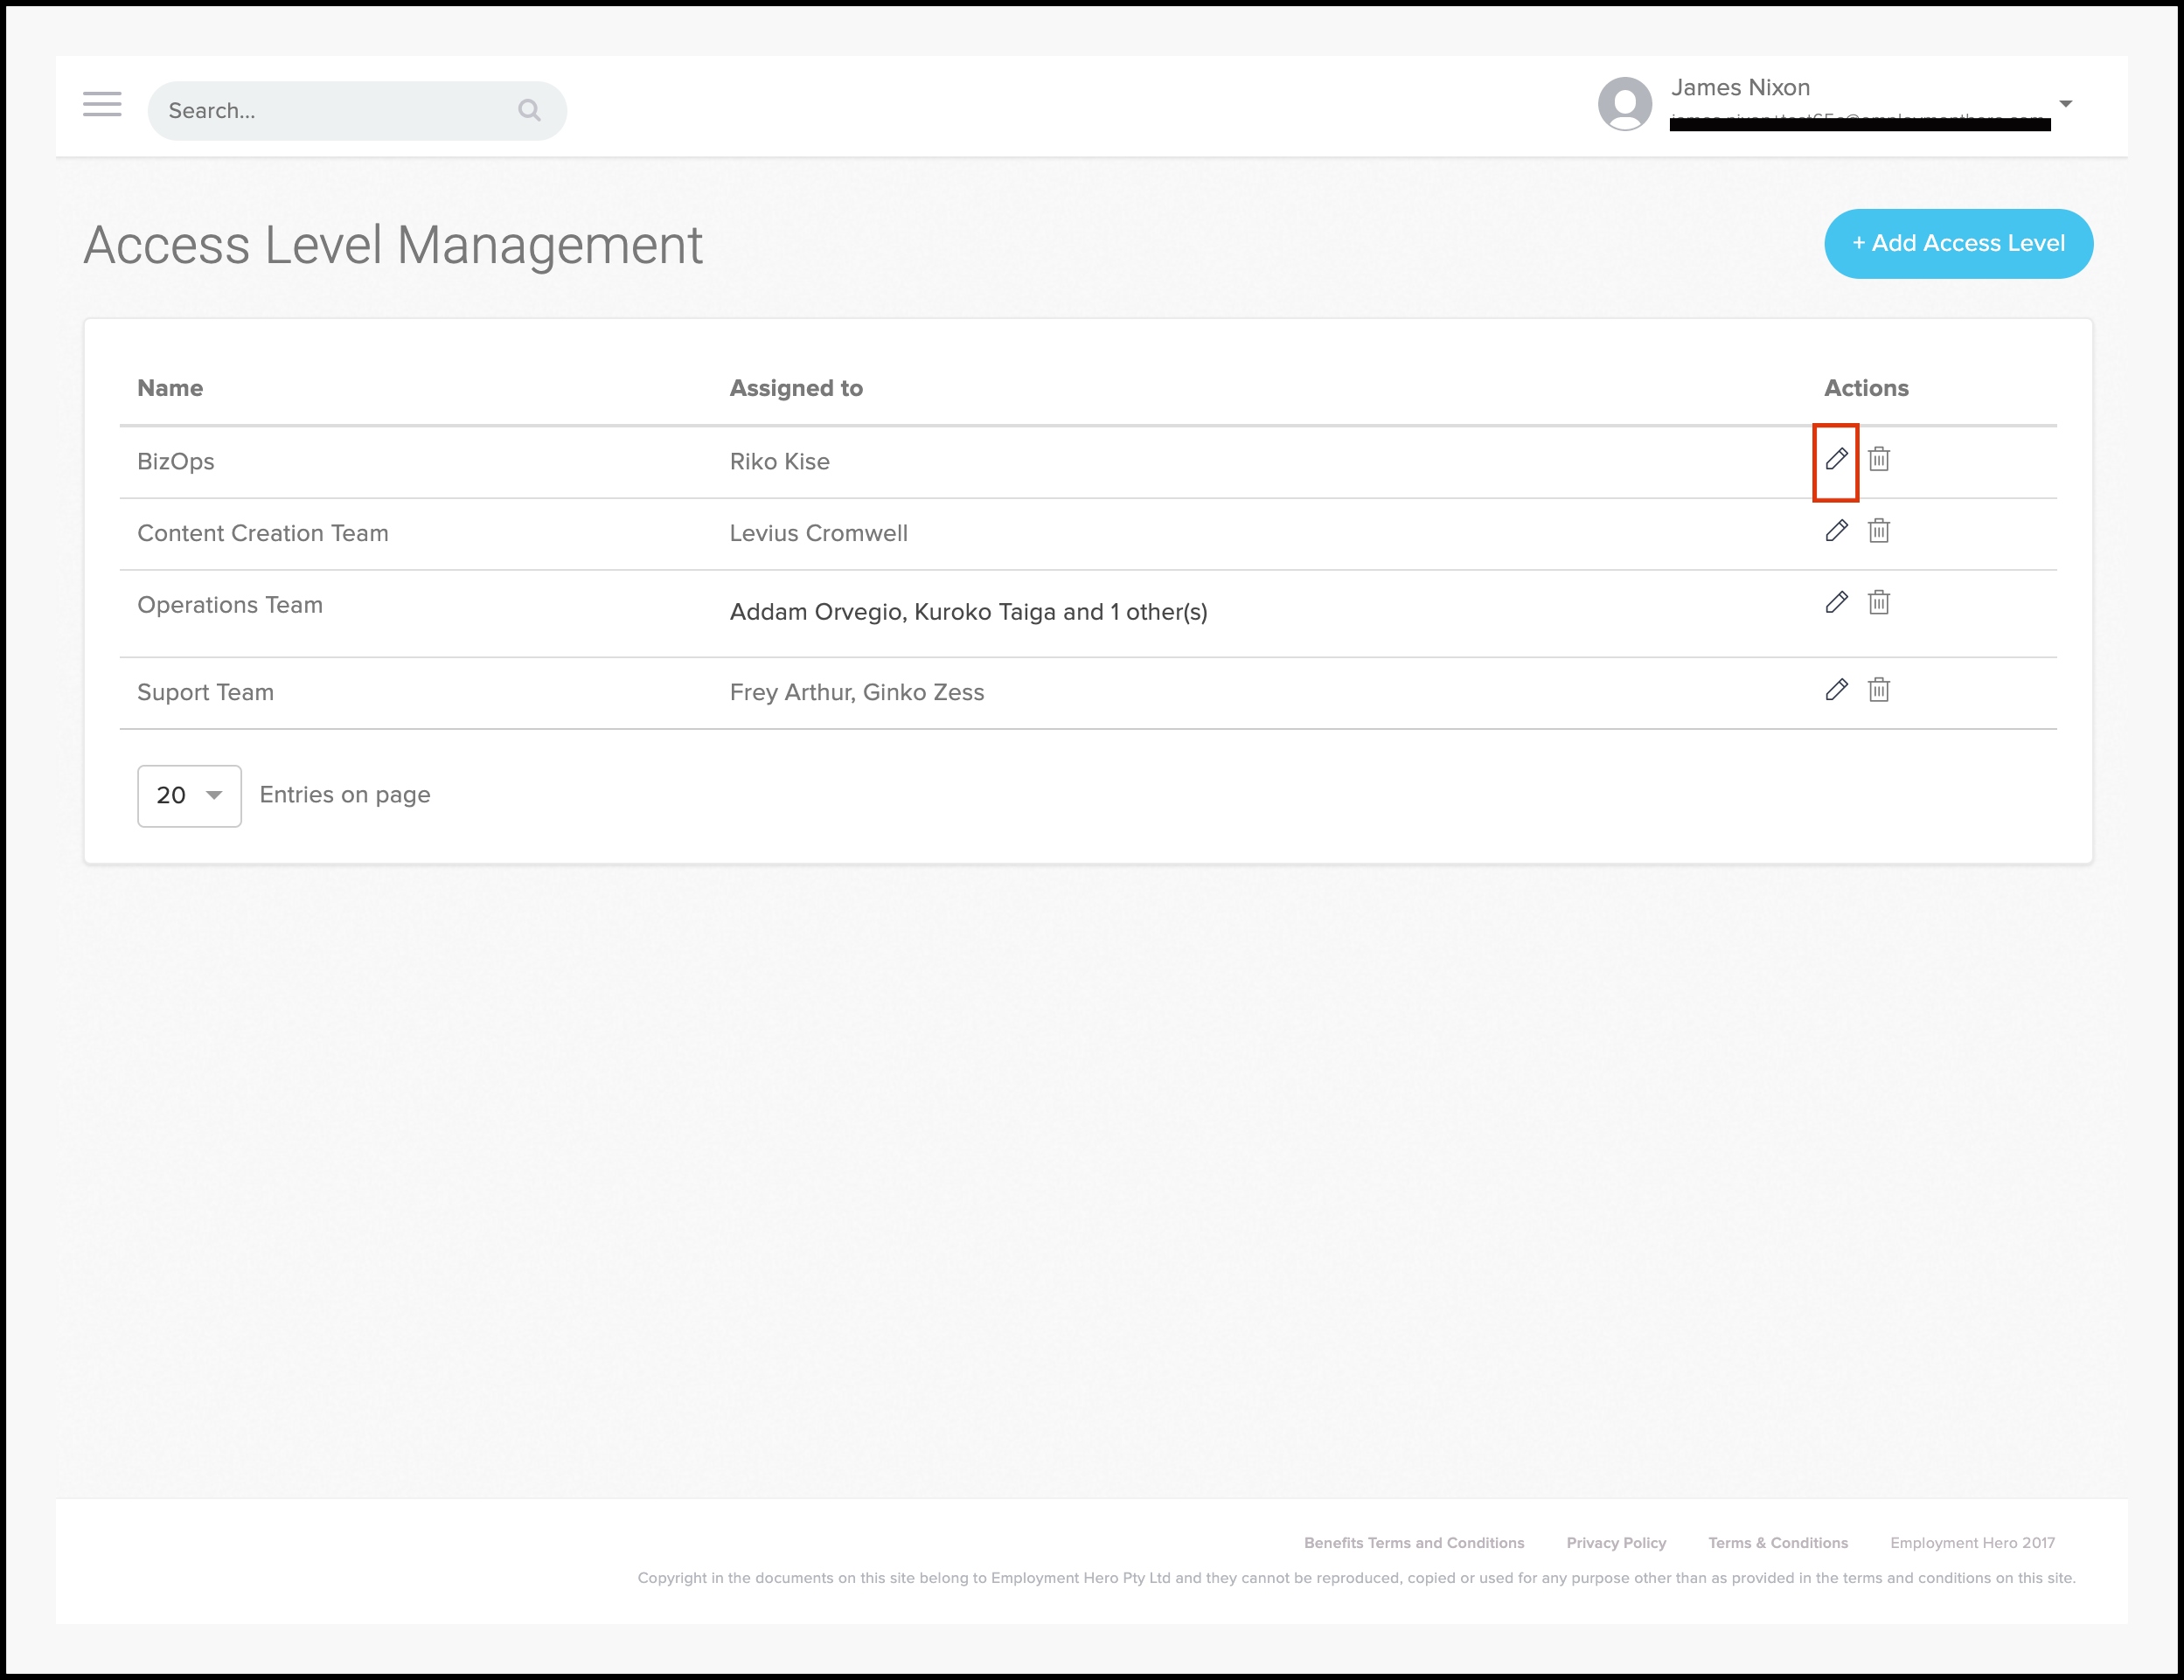Delete the Content Creation Team access level
Image resolution: width=2184 pixels, height=1680 pixels.
(1879, 531)
